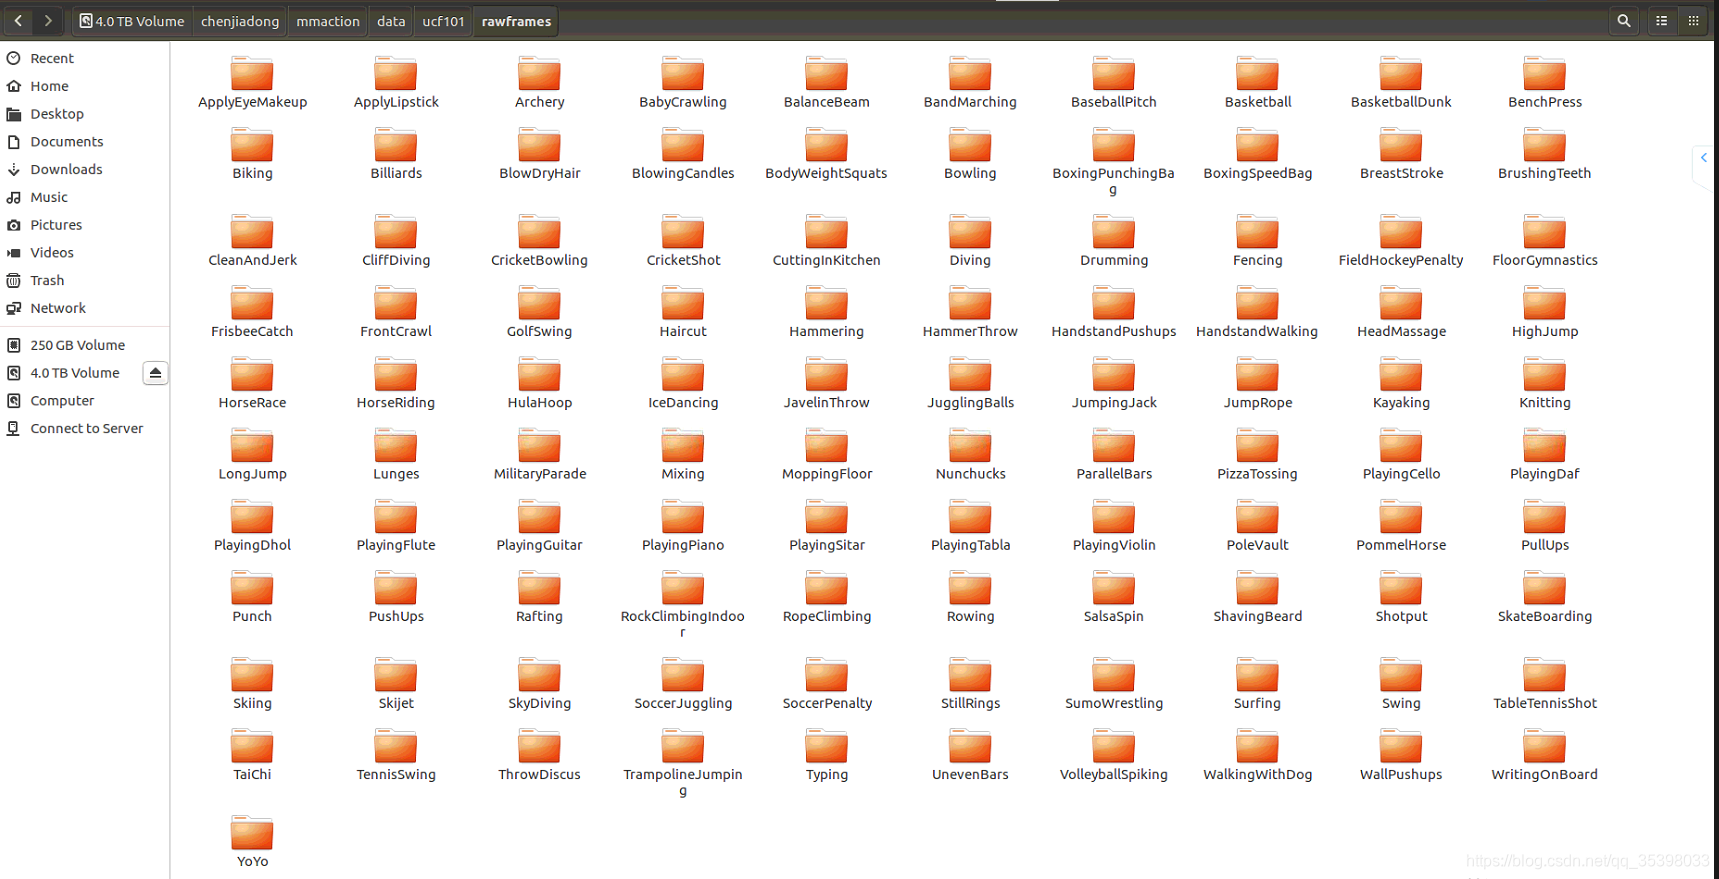Screen dimensions: 1719x879
Task: Open the BoxingPunchingBag folder
Action: 1113,162
